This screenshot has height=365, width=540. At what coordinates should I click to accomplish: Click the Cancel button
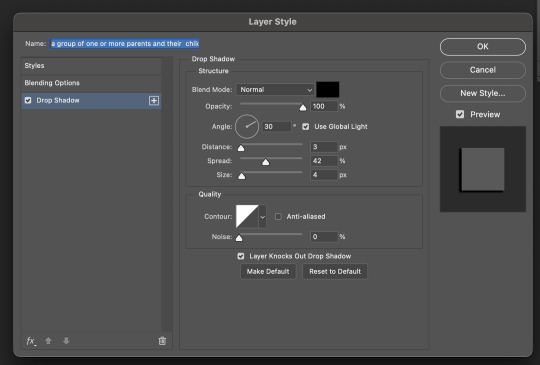482,70
